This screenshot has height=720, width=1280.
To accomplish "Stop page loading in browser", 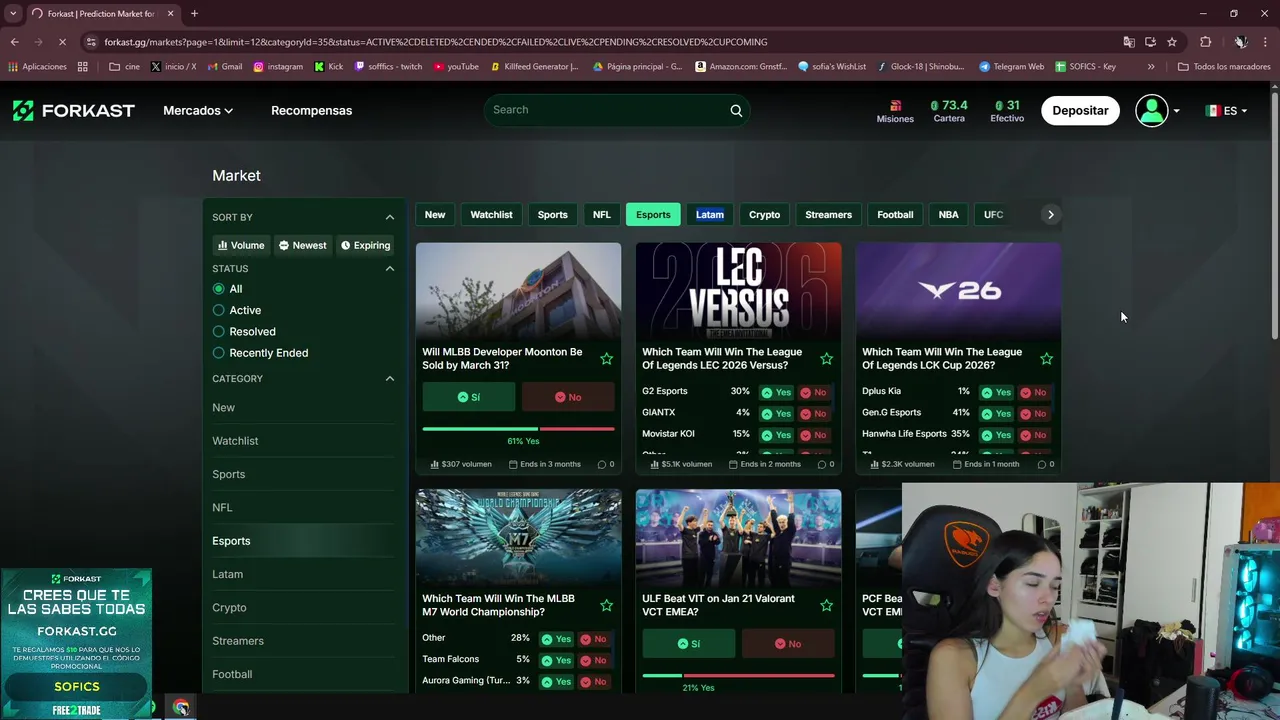I will pos(62,42).
